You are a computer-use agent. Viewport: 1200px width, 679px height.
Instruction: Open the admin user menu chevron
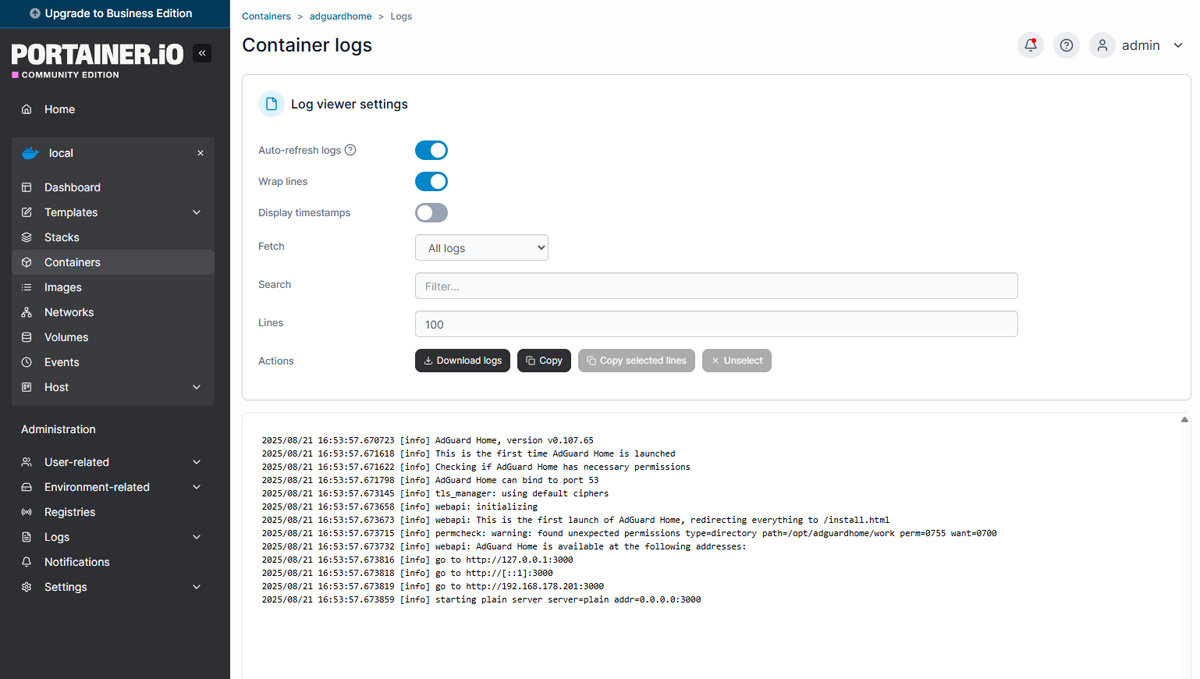[x=1178, y=45]
